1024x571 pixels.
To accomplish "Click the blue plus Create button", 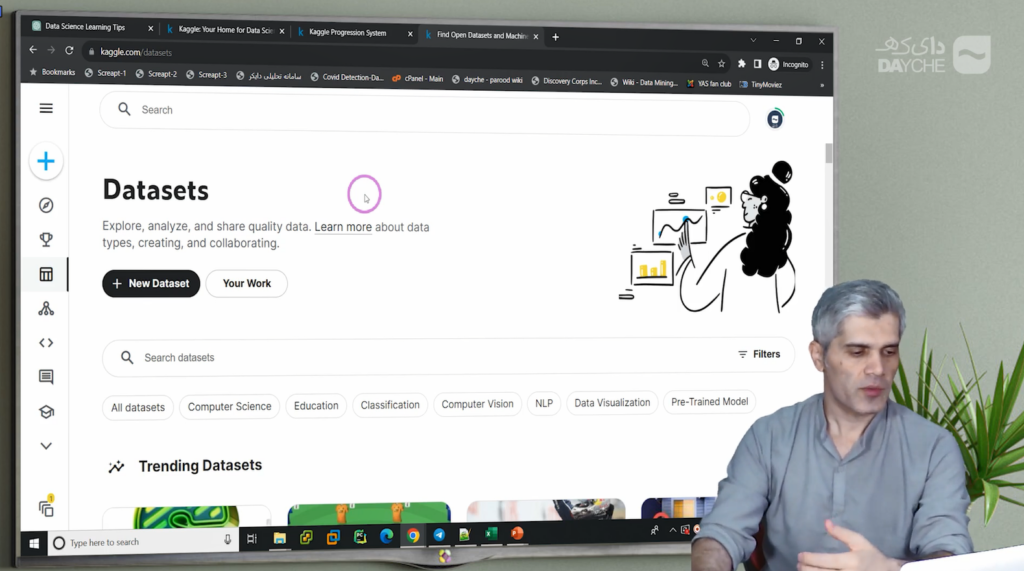I will [46, 161].
